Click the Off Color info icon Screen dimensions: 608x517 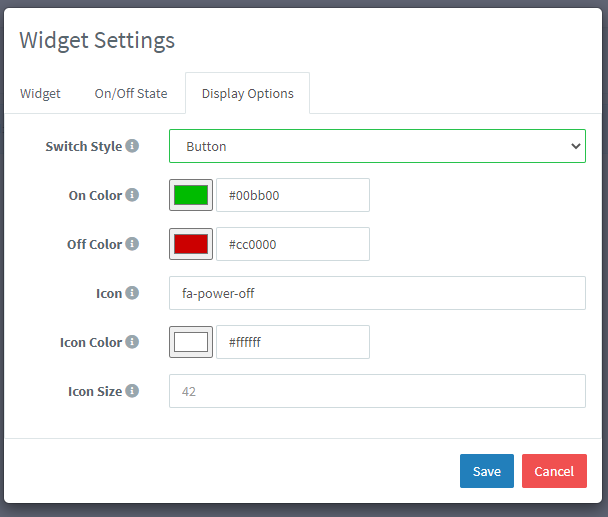133,244
